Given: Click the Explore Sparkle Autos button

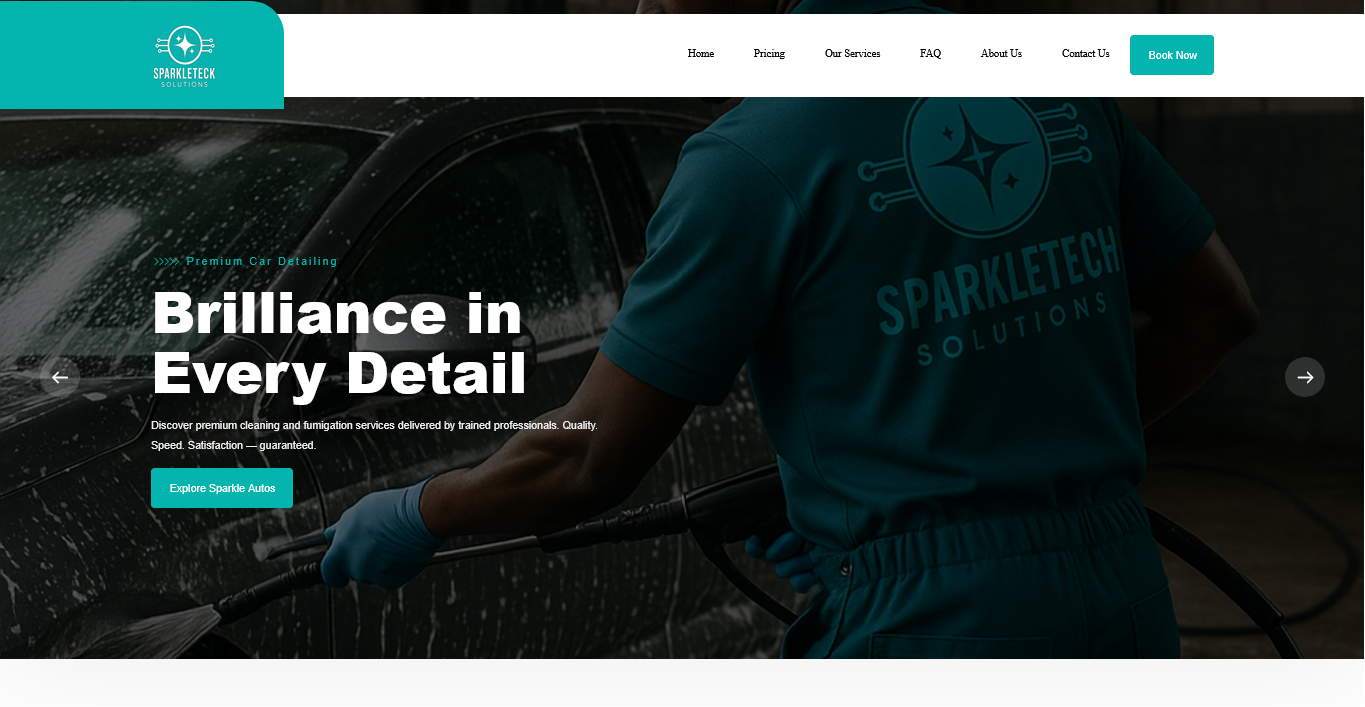Looking at the screenshot, I should click(x=222, y=488).
